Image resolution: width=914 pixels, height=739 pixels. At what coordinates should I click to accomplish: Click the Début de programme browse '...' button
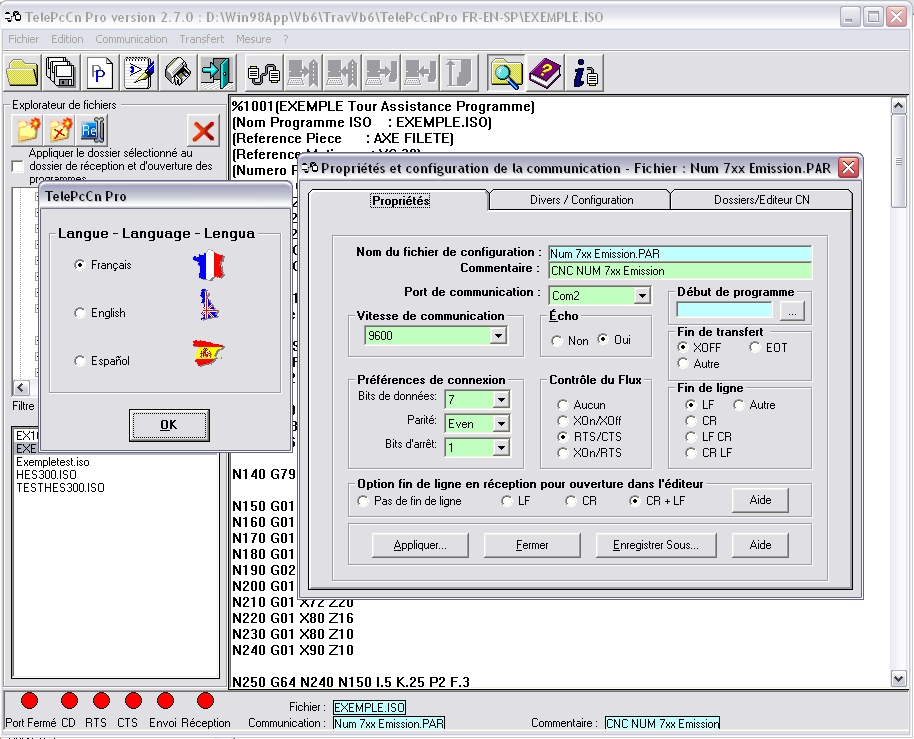point(792,312)
